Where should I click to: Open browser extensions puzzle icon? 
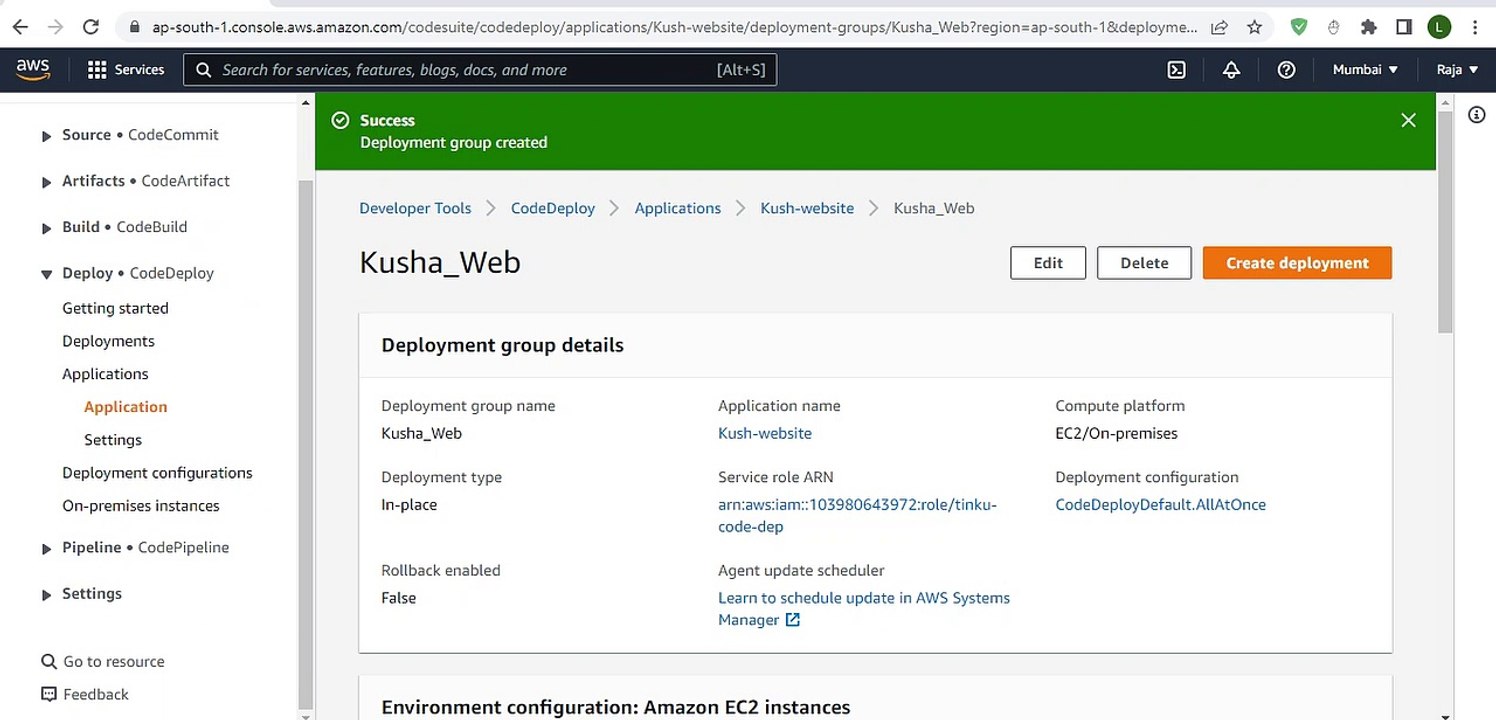(1369, 27)
